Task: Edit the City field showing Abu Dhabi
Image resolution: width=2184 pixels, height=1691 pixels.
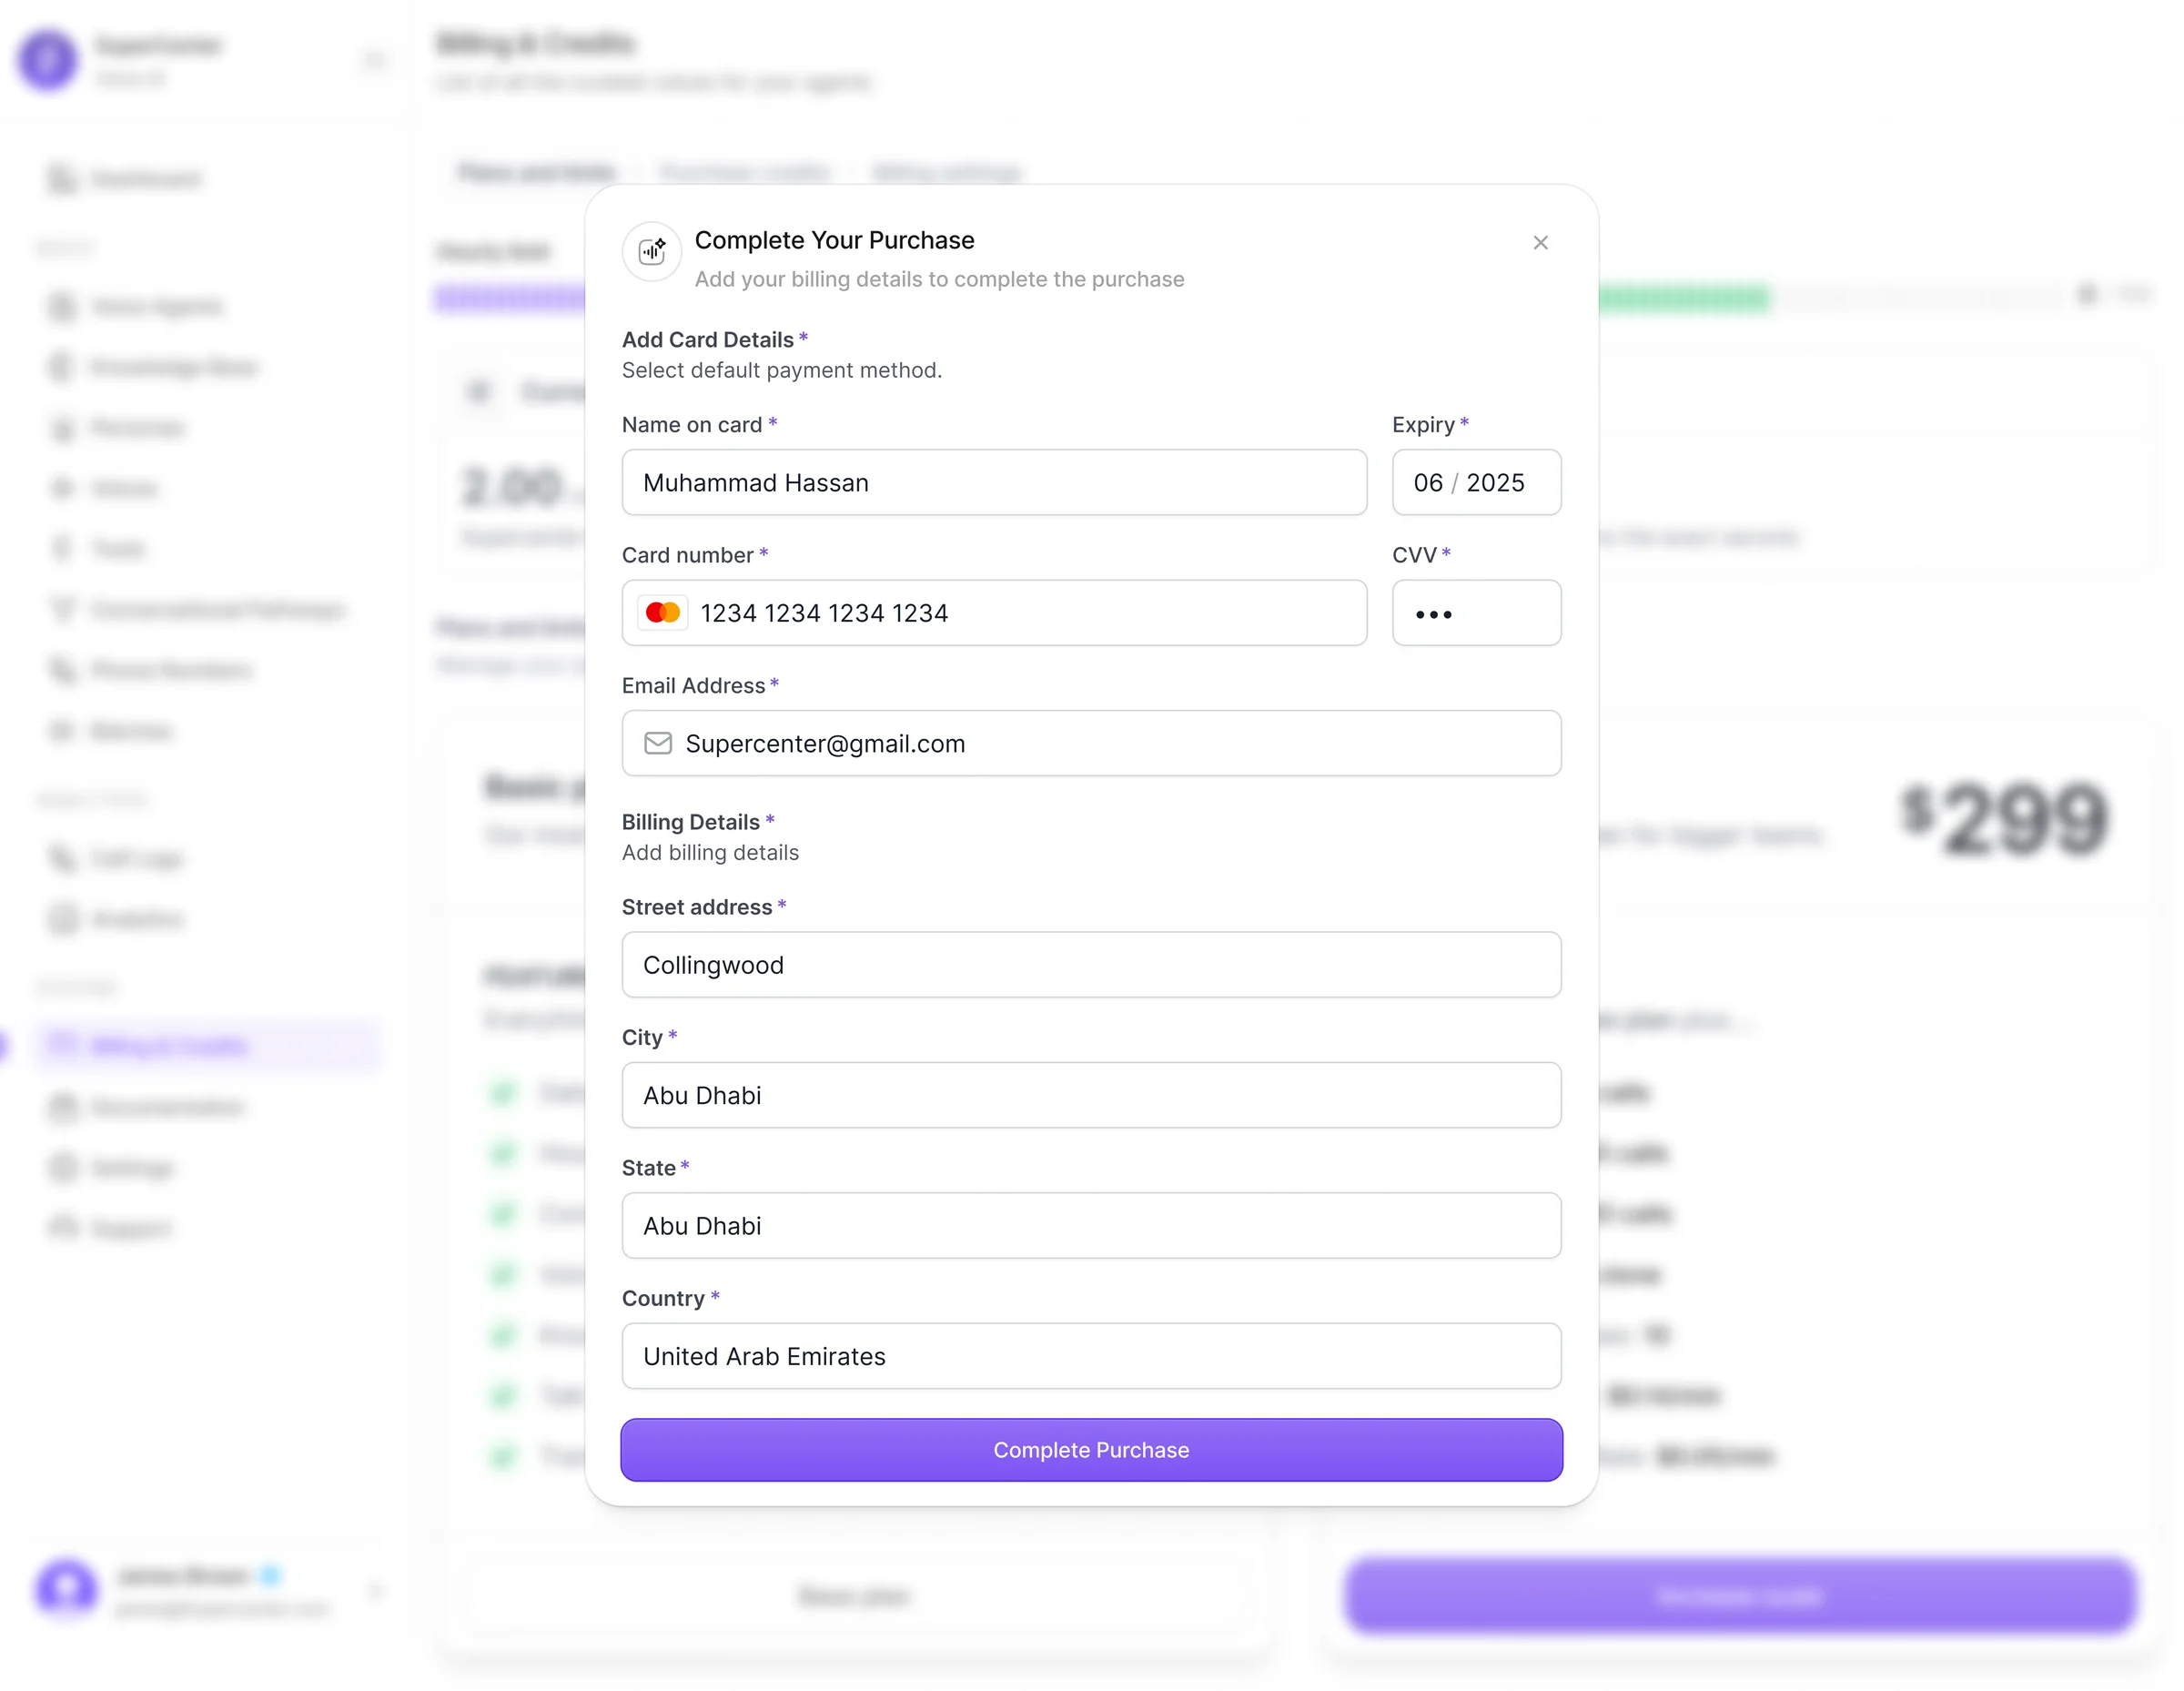Action: coord(1091,1095)
